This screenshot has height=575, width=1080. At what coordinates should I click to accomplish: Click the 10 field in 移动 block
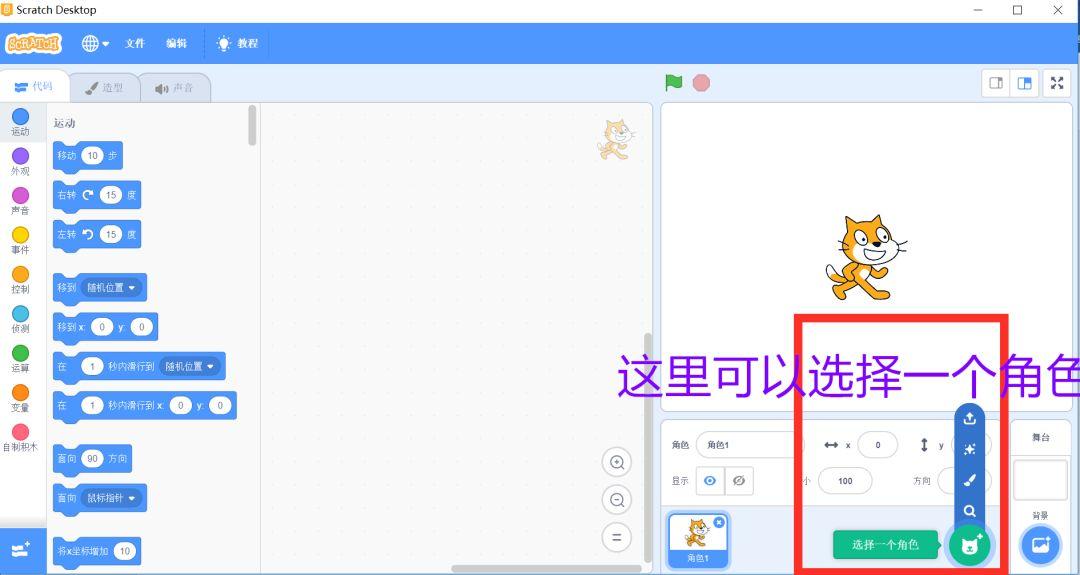92,156
